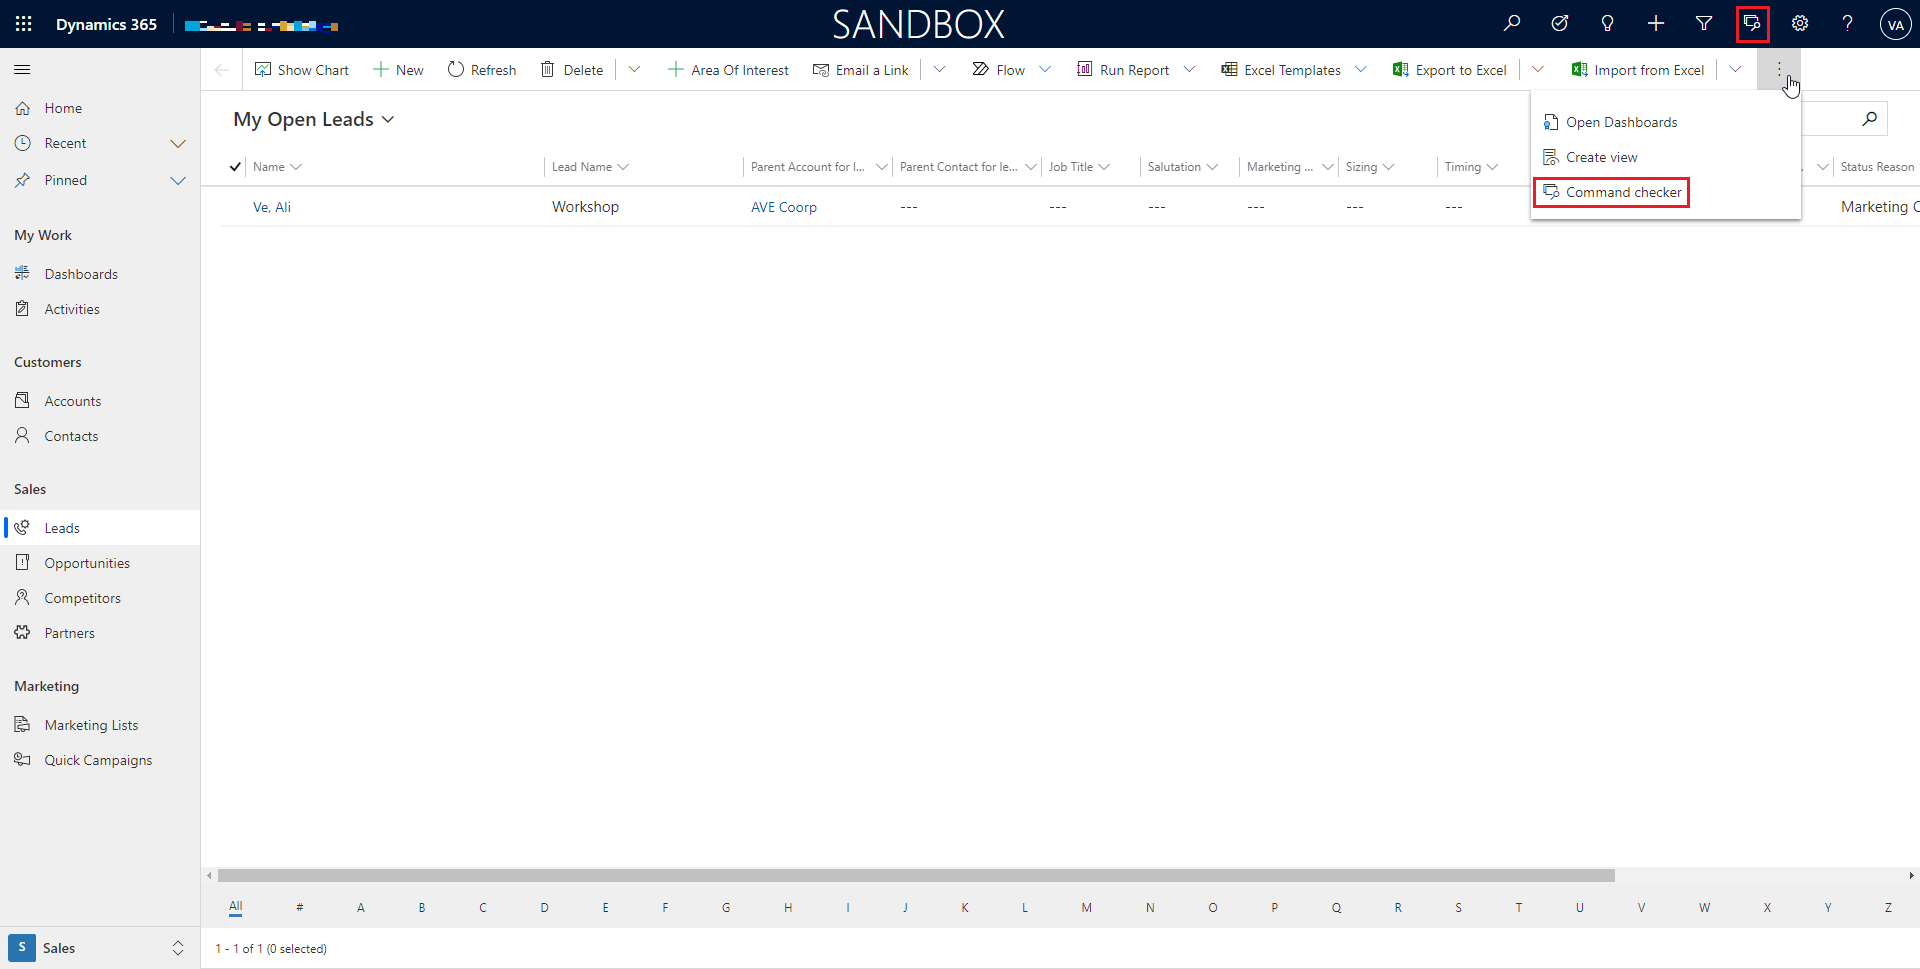Collapse the Recent section in the sidebar

tap(178, 143)
